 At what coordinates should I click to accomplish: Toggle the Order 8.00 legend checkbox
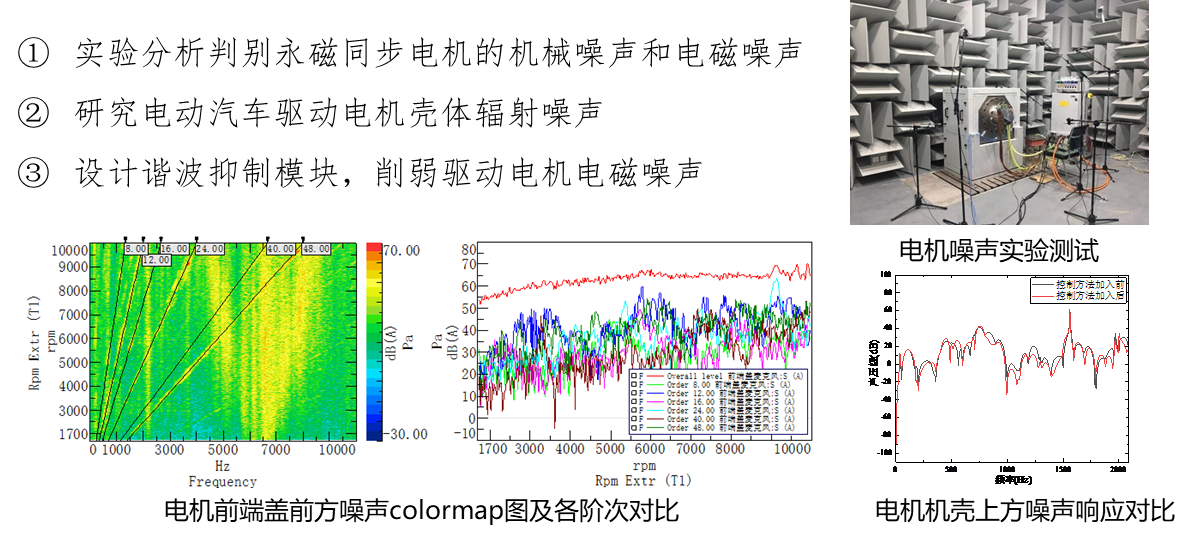[634, 385]
